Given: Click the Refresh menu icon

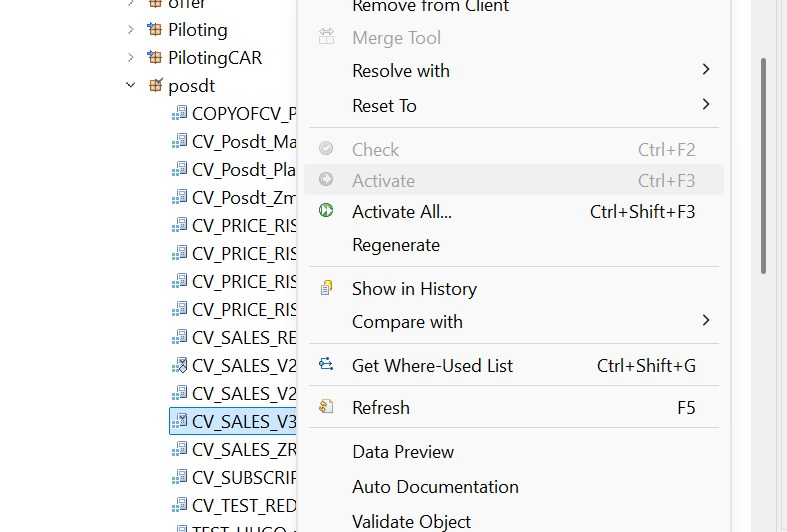Looking at the screenshot, I should [x=326, y=407].
